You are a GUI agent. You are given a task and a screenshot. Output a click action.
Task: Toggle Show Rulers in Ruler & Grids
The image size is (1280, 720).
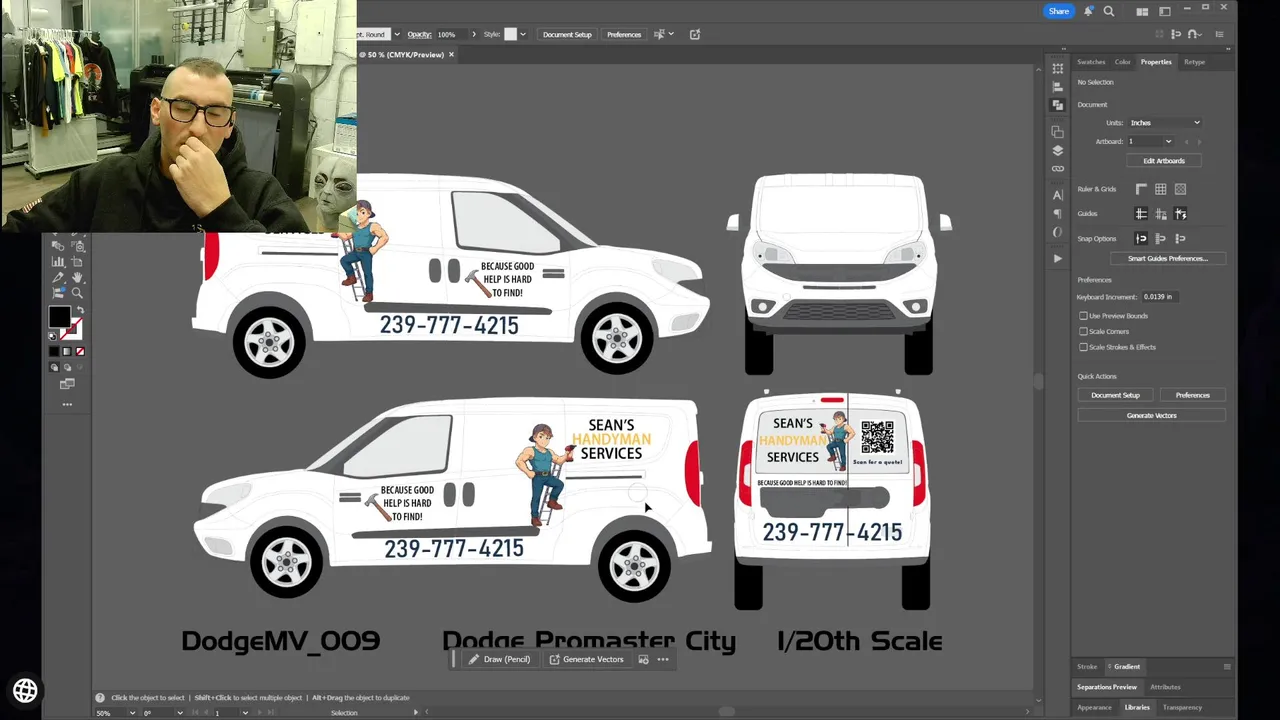(1141, 189)
